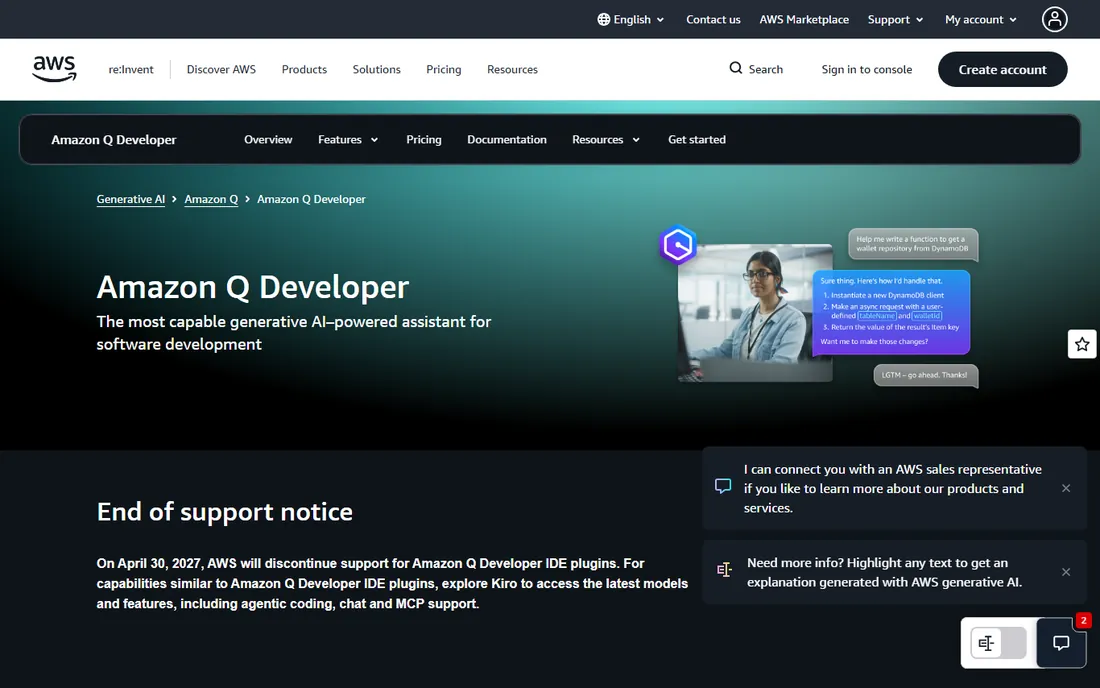Open the English language dropdown
The image size is (1100, 688).
(631, 19)
